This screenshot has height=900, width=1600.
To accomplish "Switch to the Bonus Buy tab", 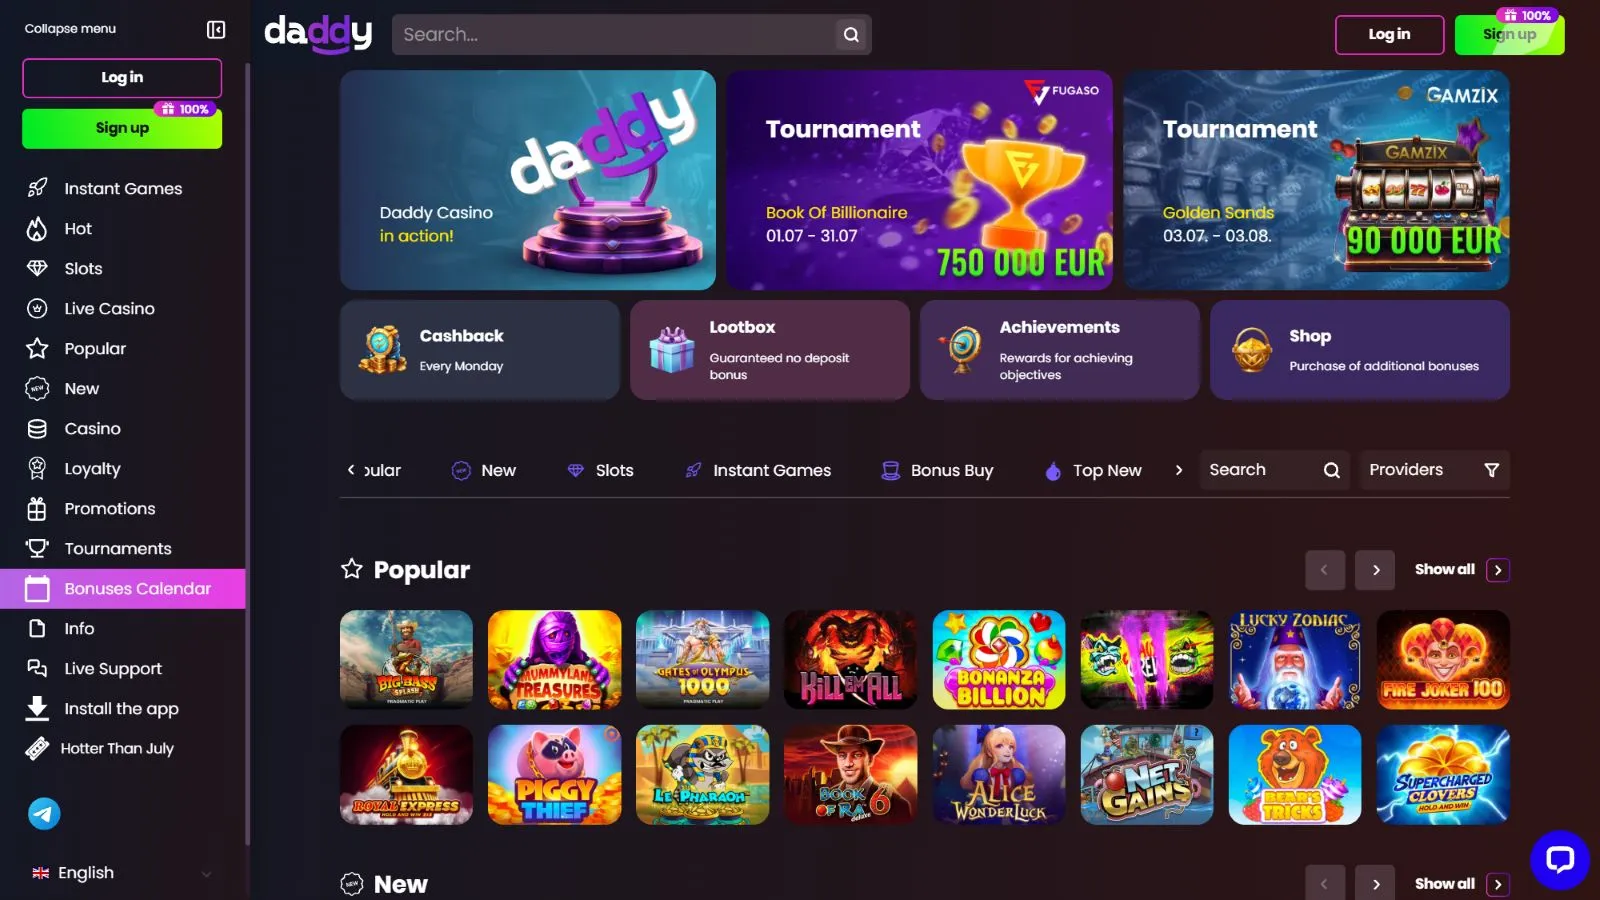I will pos(937,471).
